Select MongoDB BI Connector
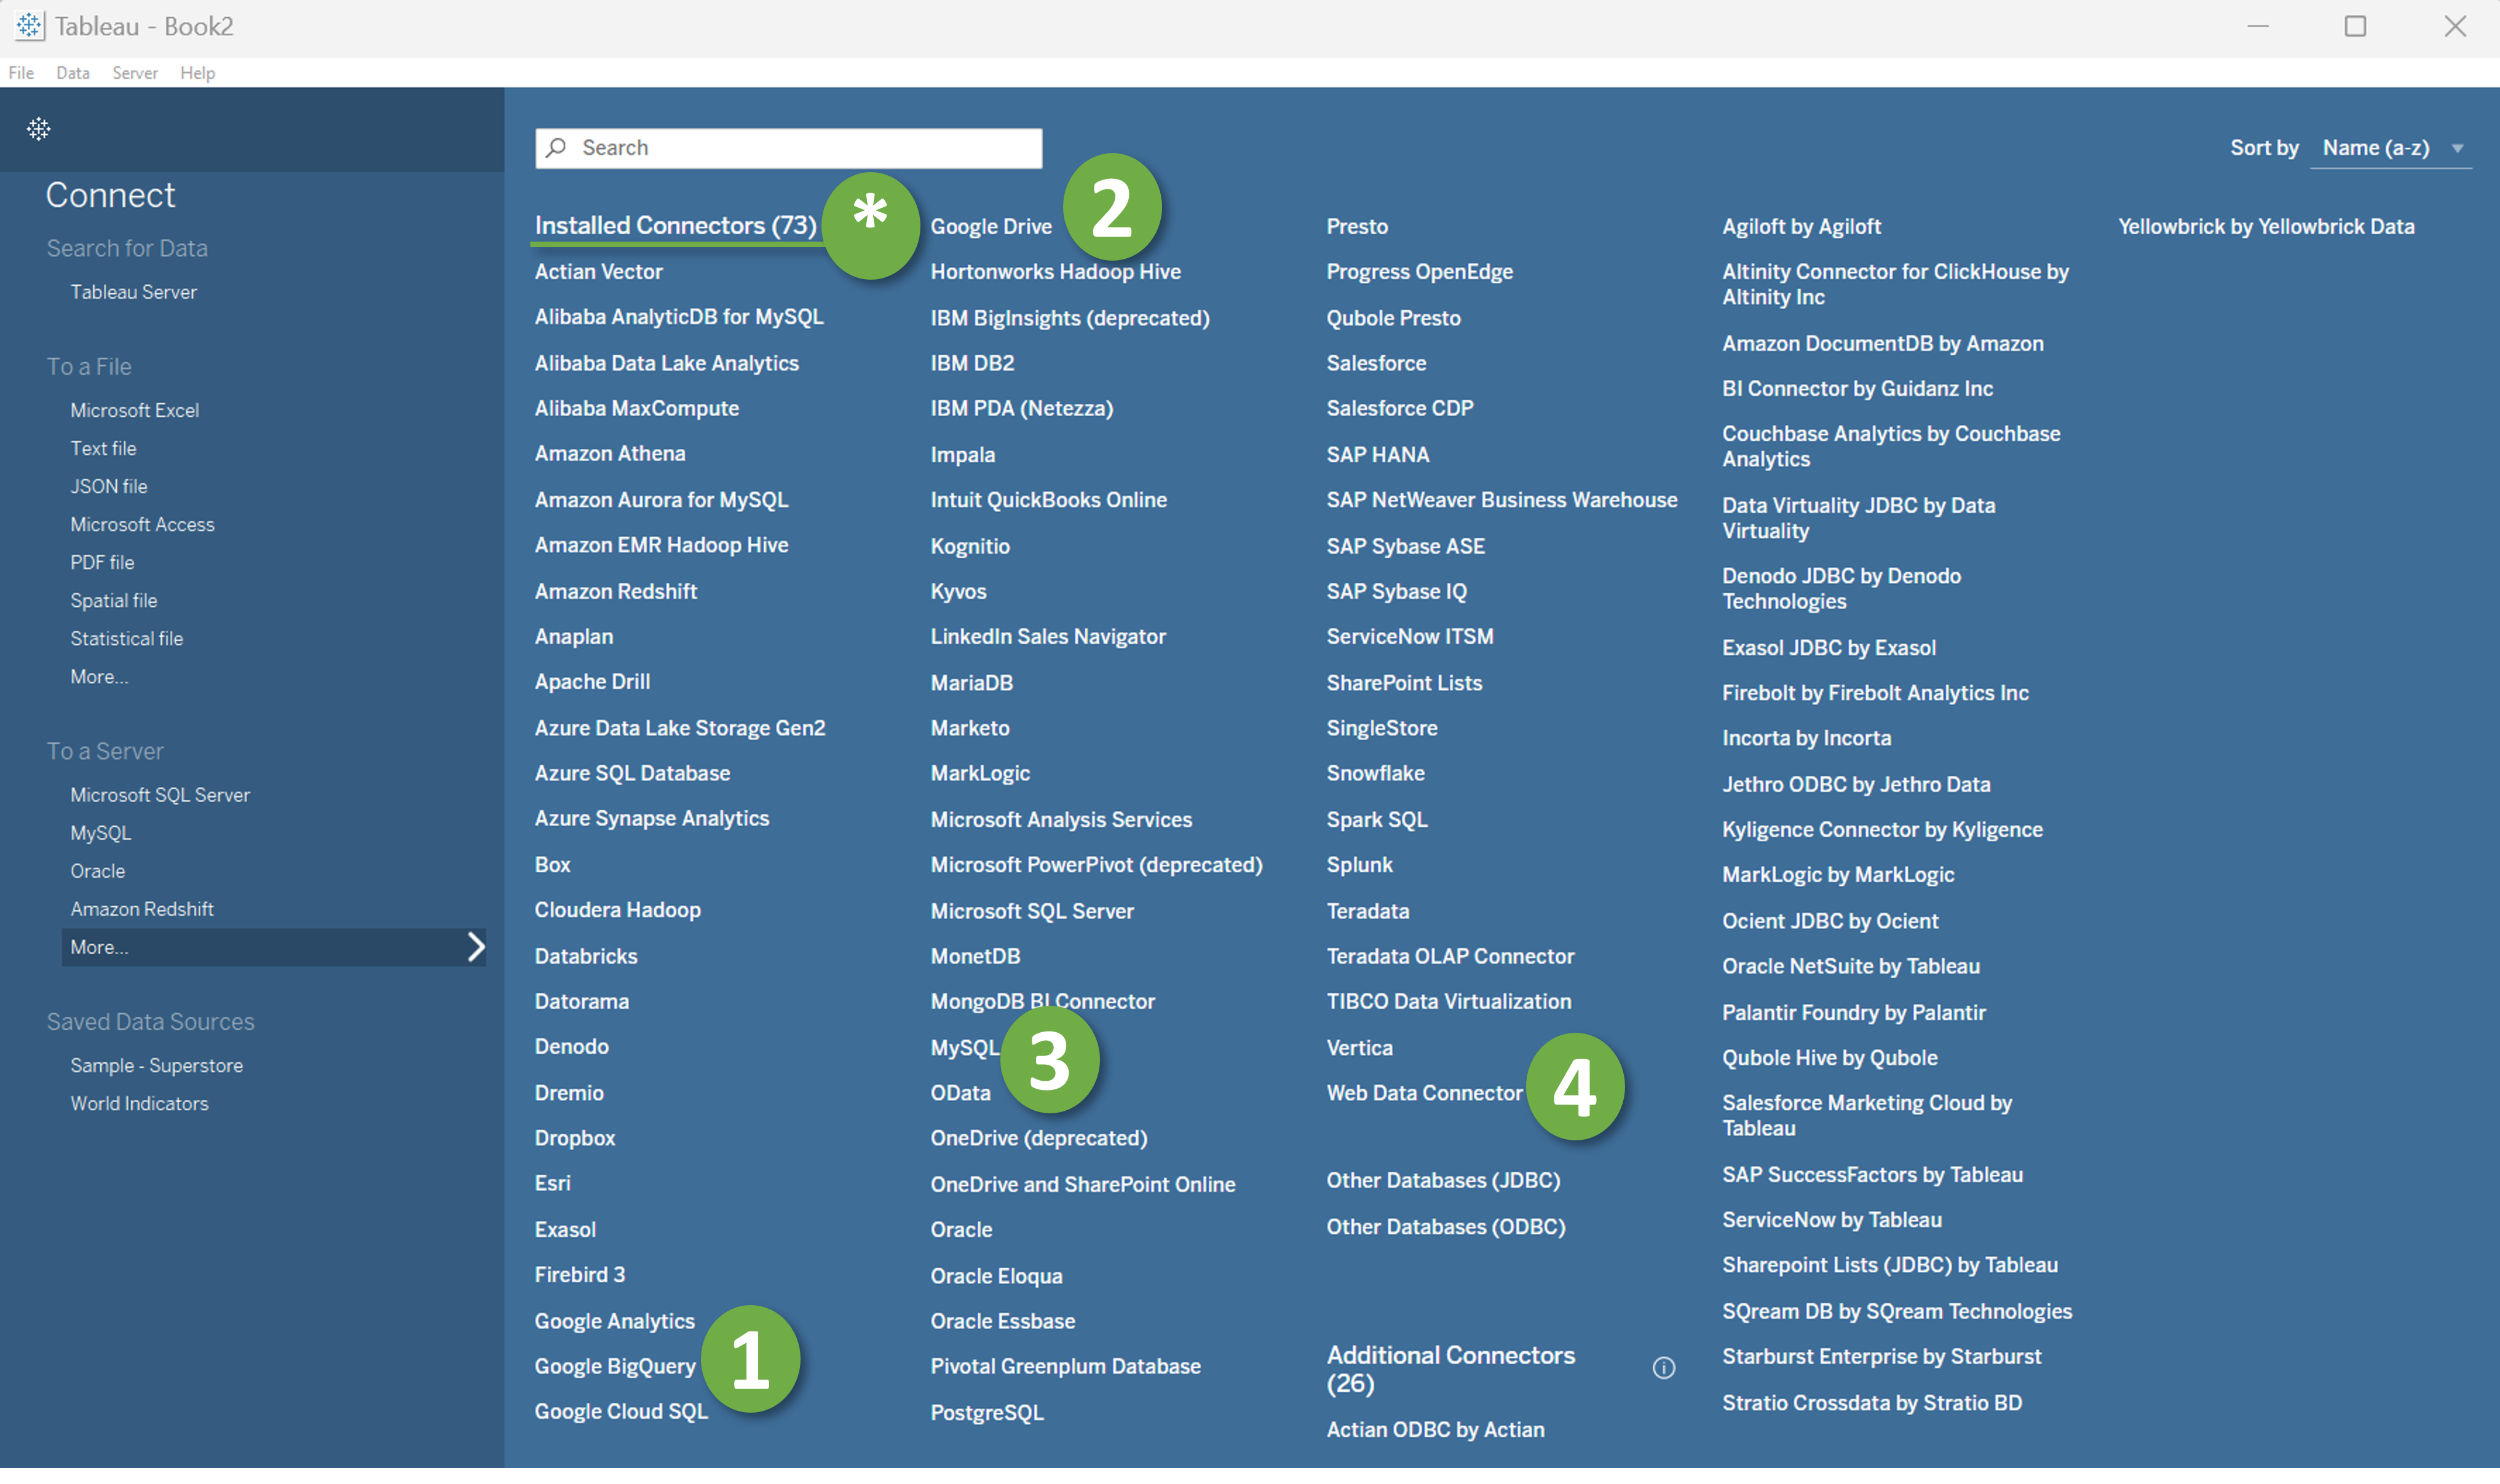2500x1484 pixels. [1042, 1002]
